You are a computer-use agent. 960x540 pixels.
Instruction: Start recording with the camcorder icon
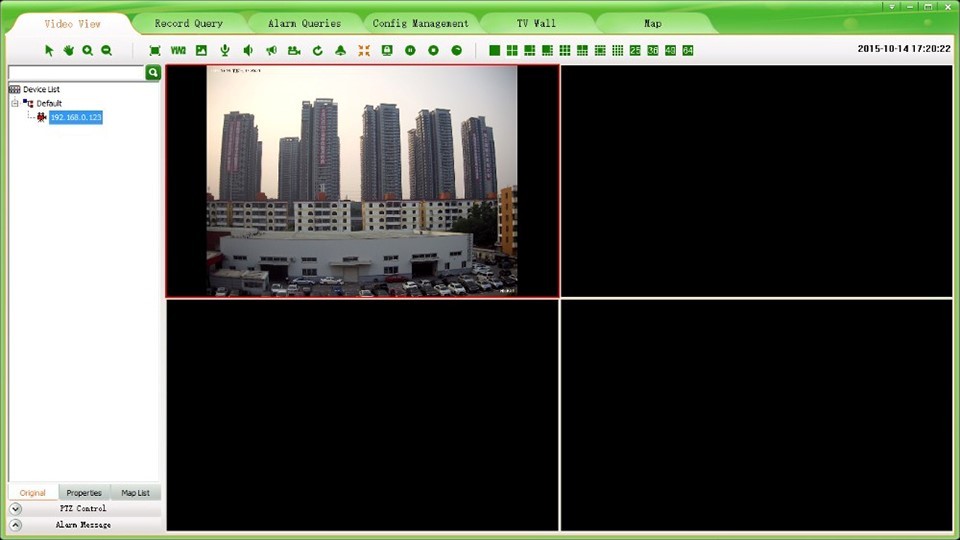294,50
